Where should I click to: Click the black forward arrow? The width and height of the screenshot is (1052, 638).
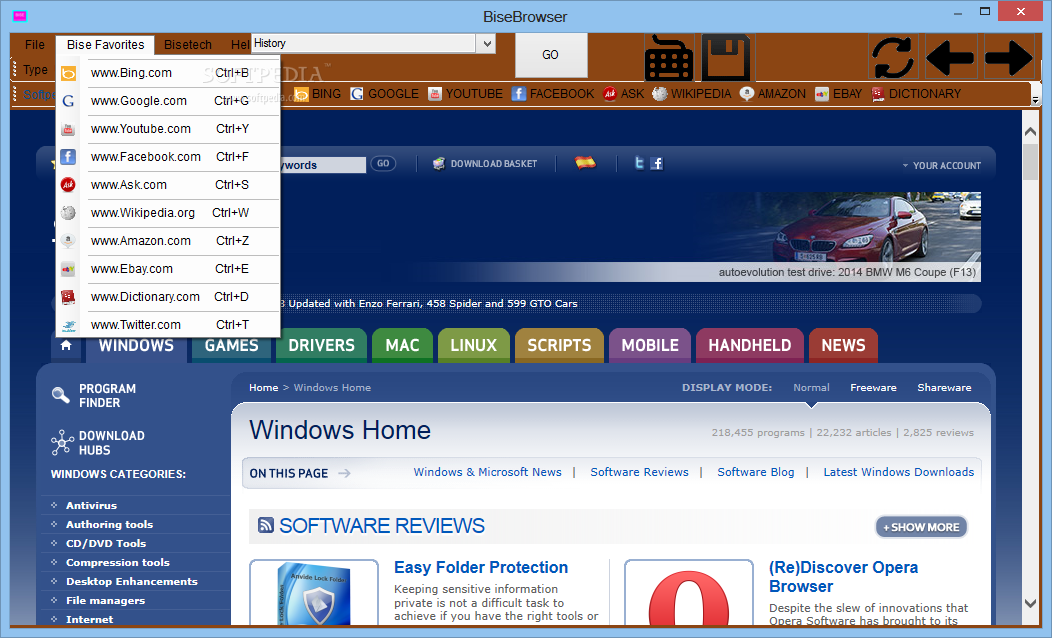coord(1009,58)
